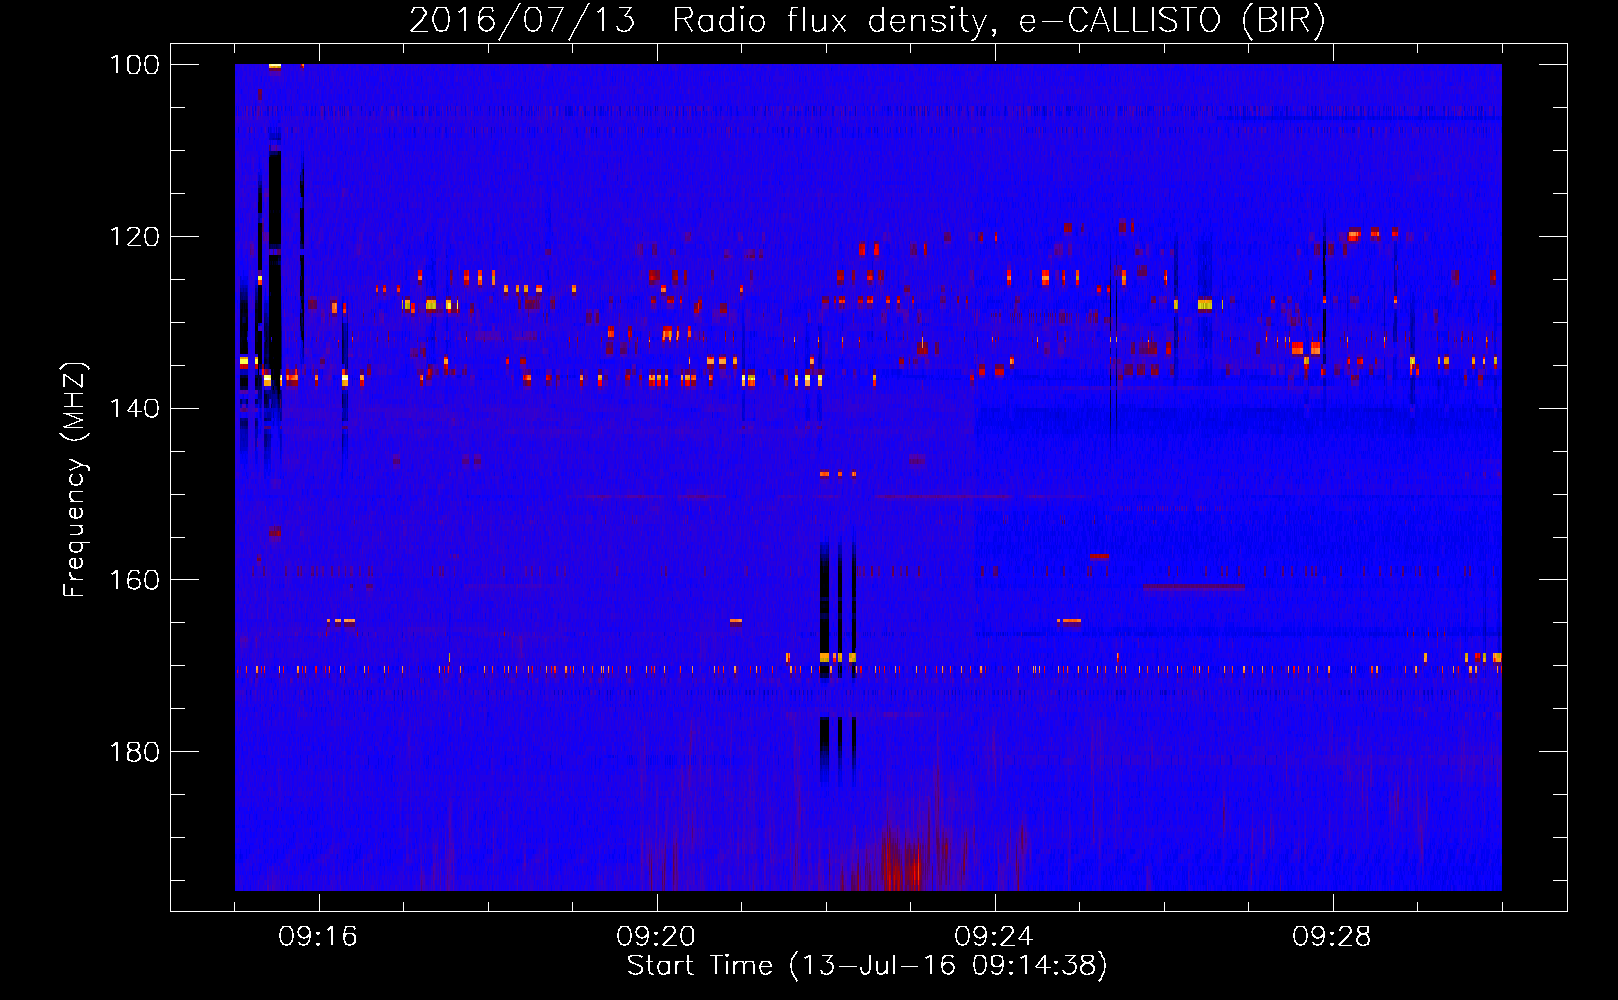Viewport: 1618px width, 1000px height.
Task: Click the 100 frequency tick label
Action: [134, 65]
